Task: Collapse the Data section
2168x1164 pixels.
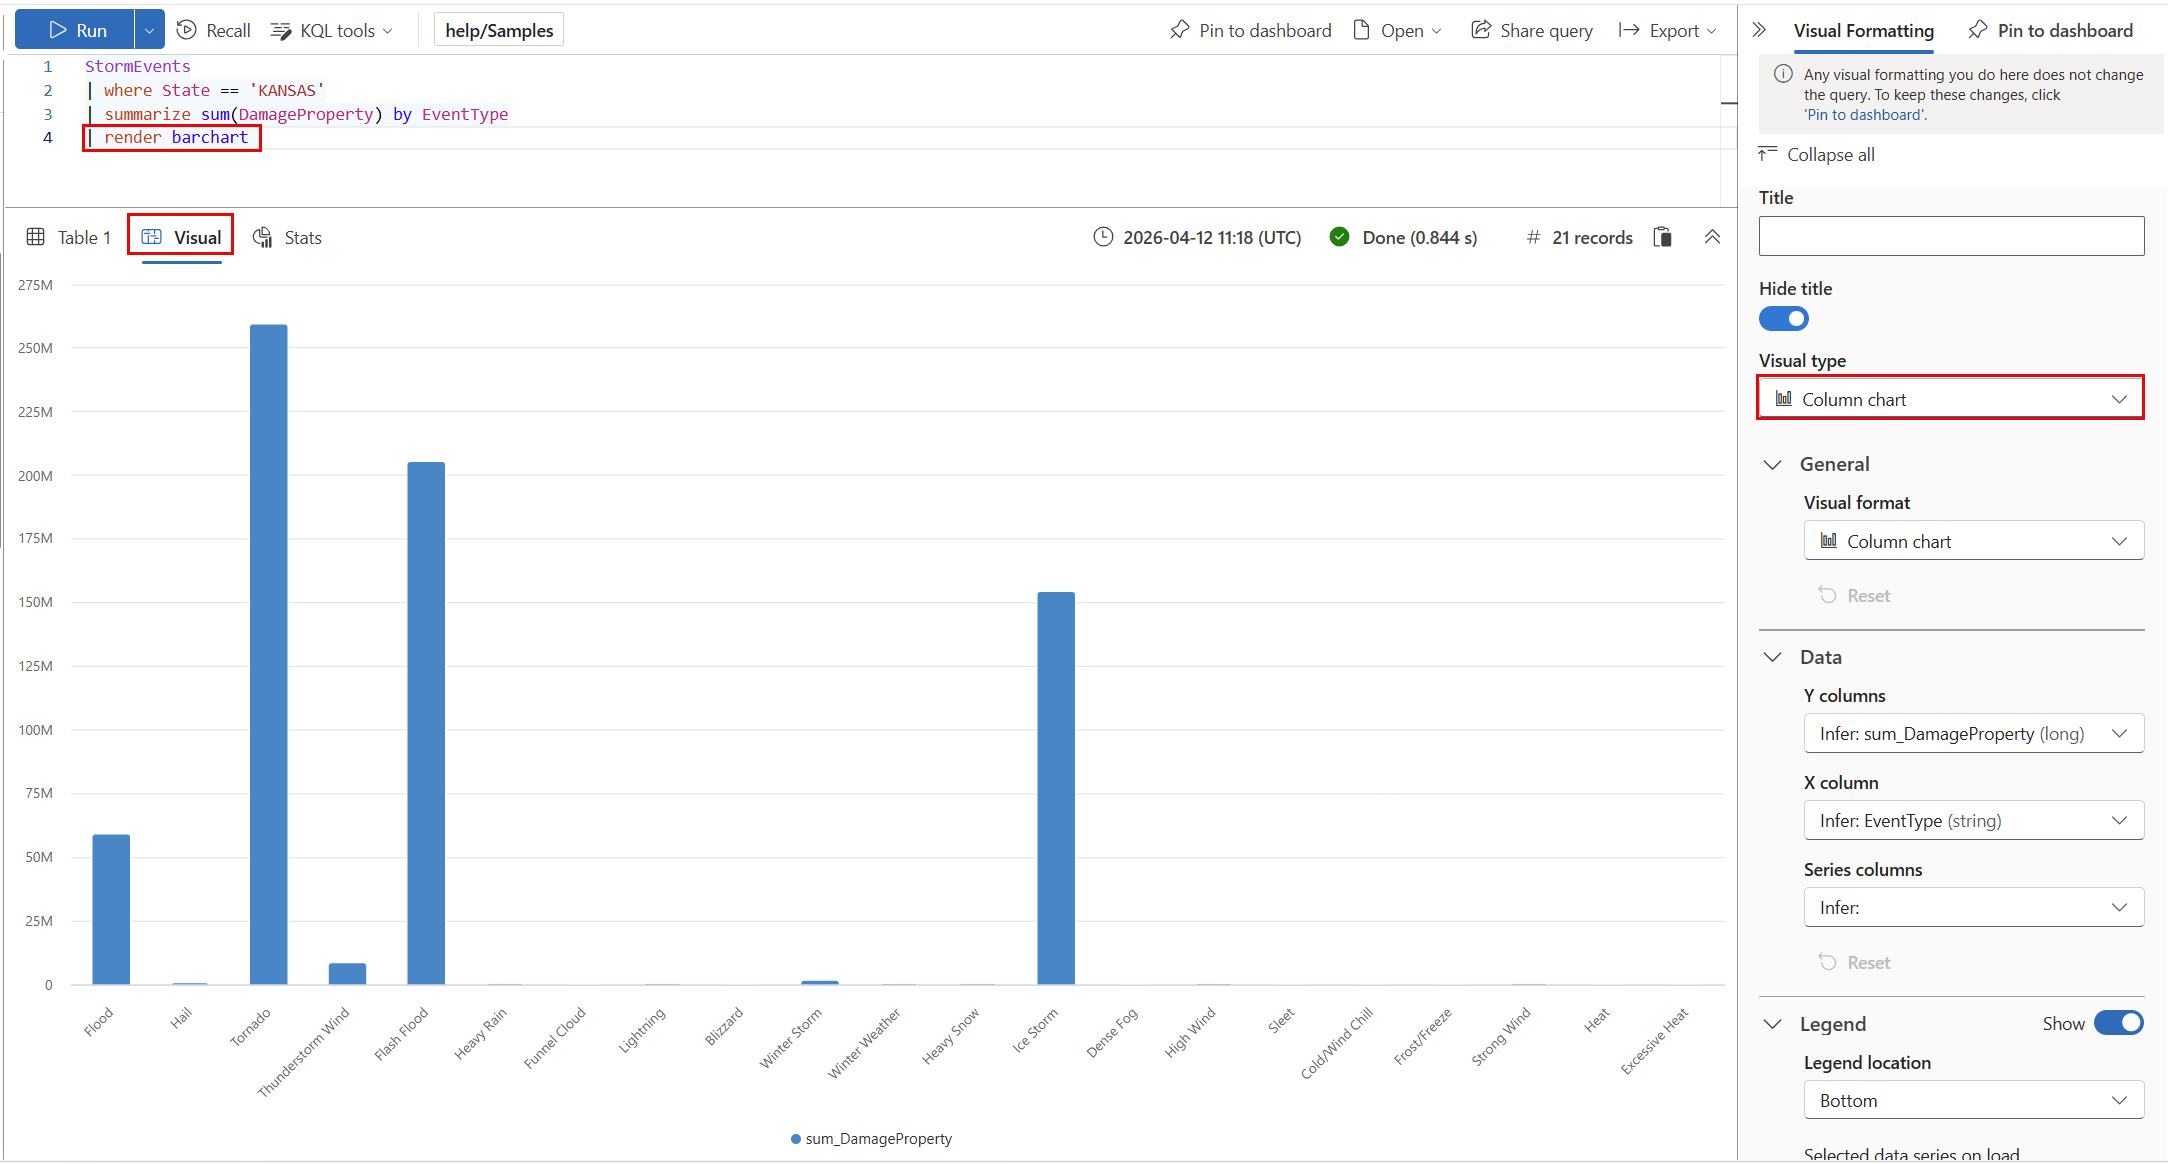Action: [x=1773, y=657]
